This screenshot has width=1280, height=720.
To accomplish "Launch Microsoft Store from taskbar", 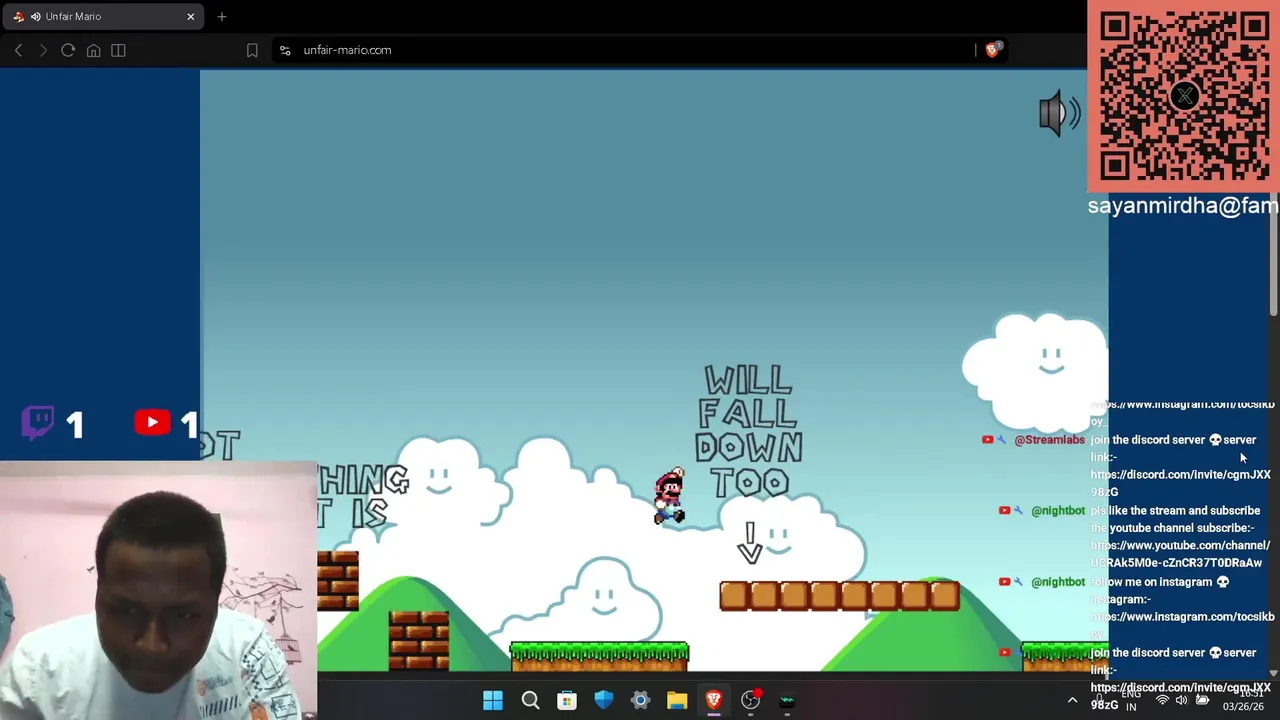I will coord(567,701).
